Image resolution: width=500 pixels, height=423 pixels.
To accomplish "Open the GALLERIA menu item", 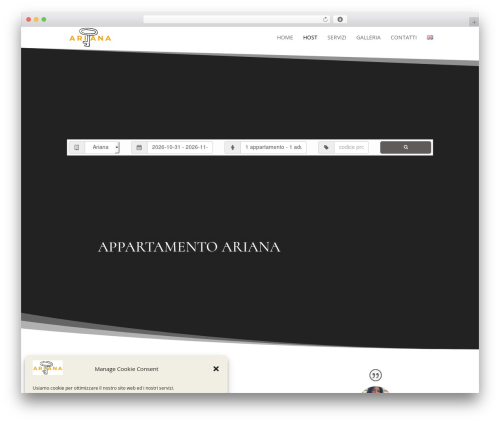I will 368,38.
